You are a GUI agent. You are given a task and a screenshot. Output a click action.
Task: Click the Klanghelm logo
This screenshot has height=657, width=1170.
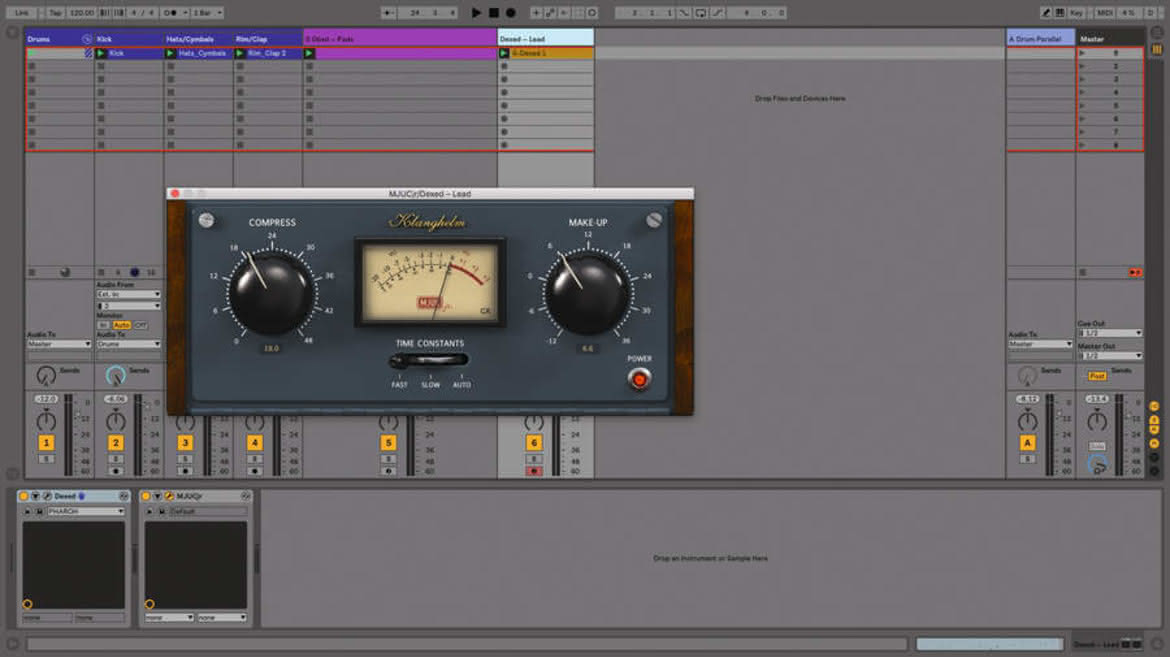[x=428, y=222]
